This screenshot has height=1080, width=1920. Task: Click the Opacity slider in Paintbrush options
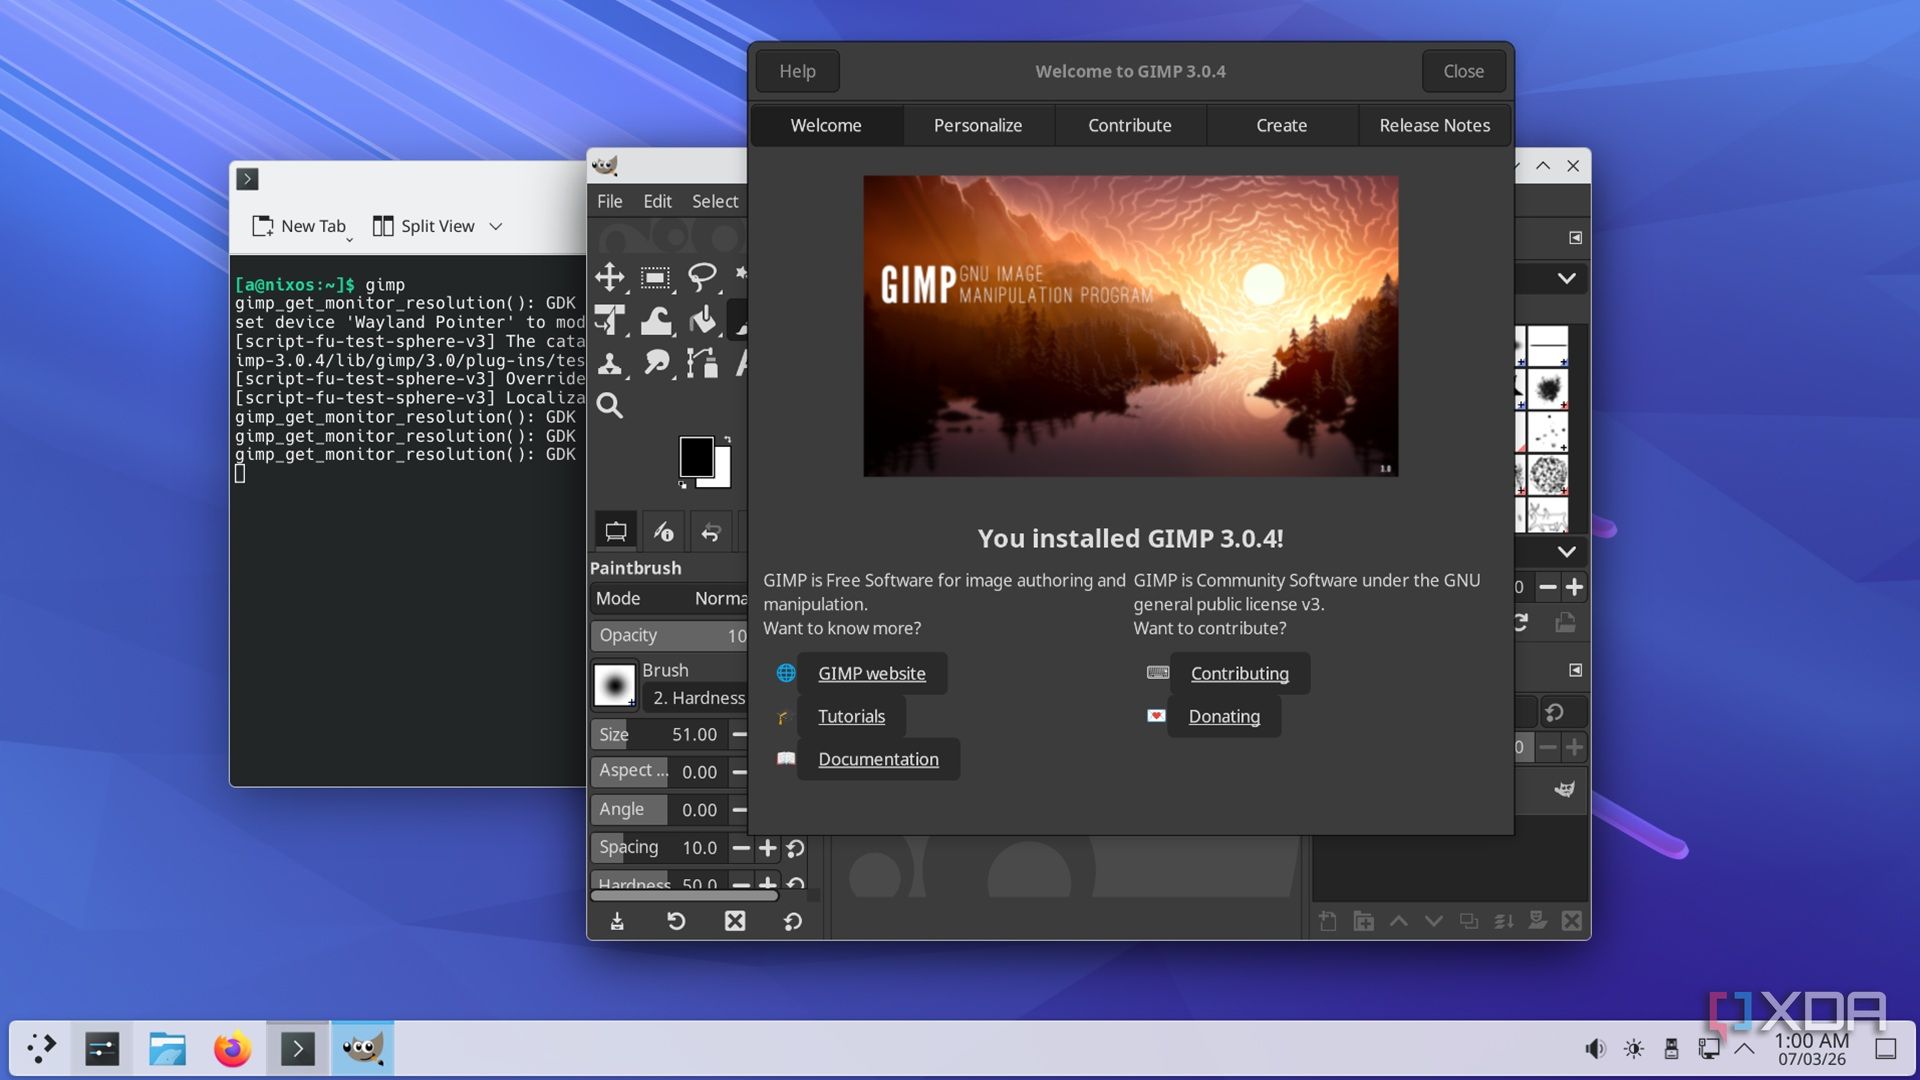669,635
